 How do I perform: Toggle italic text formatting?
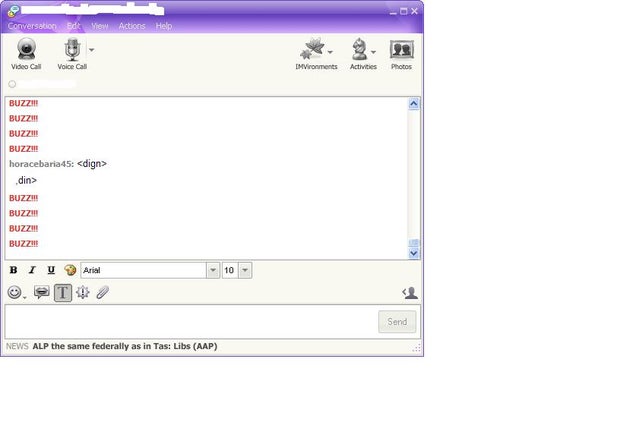click(32, 270)
